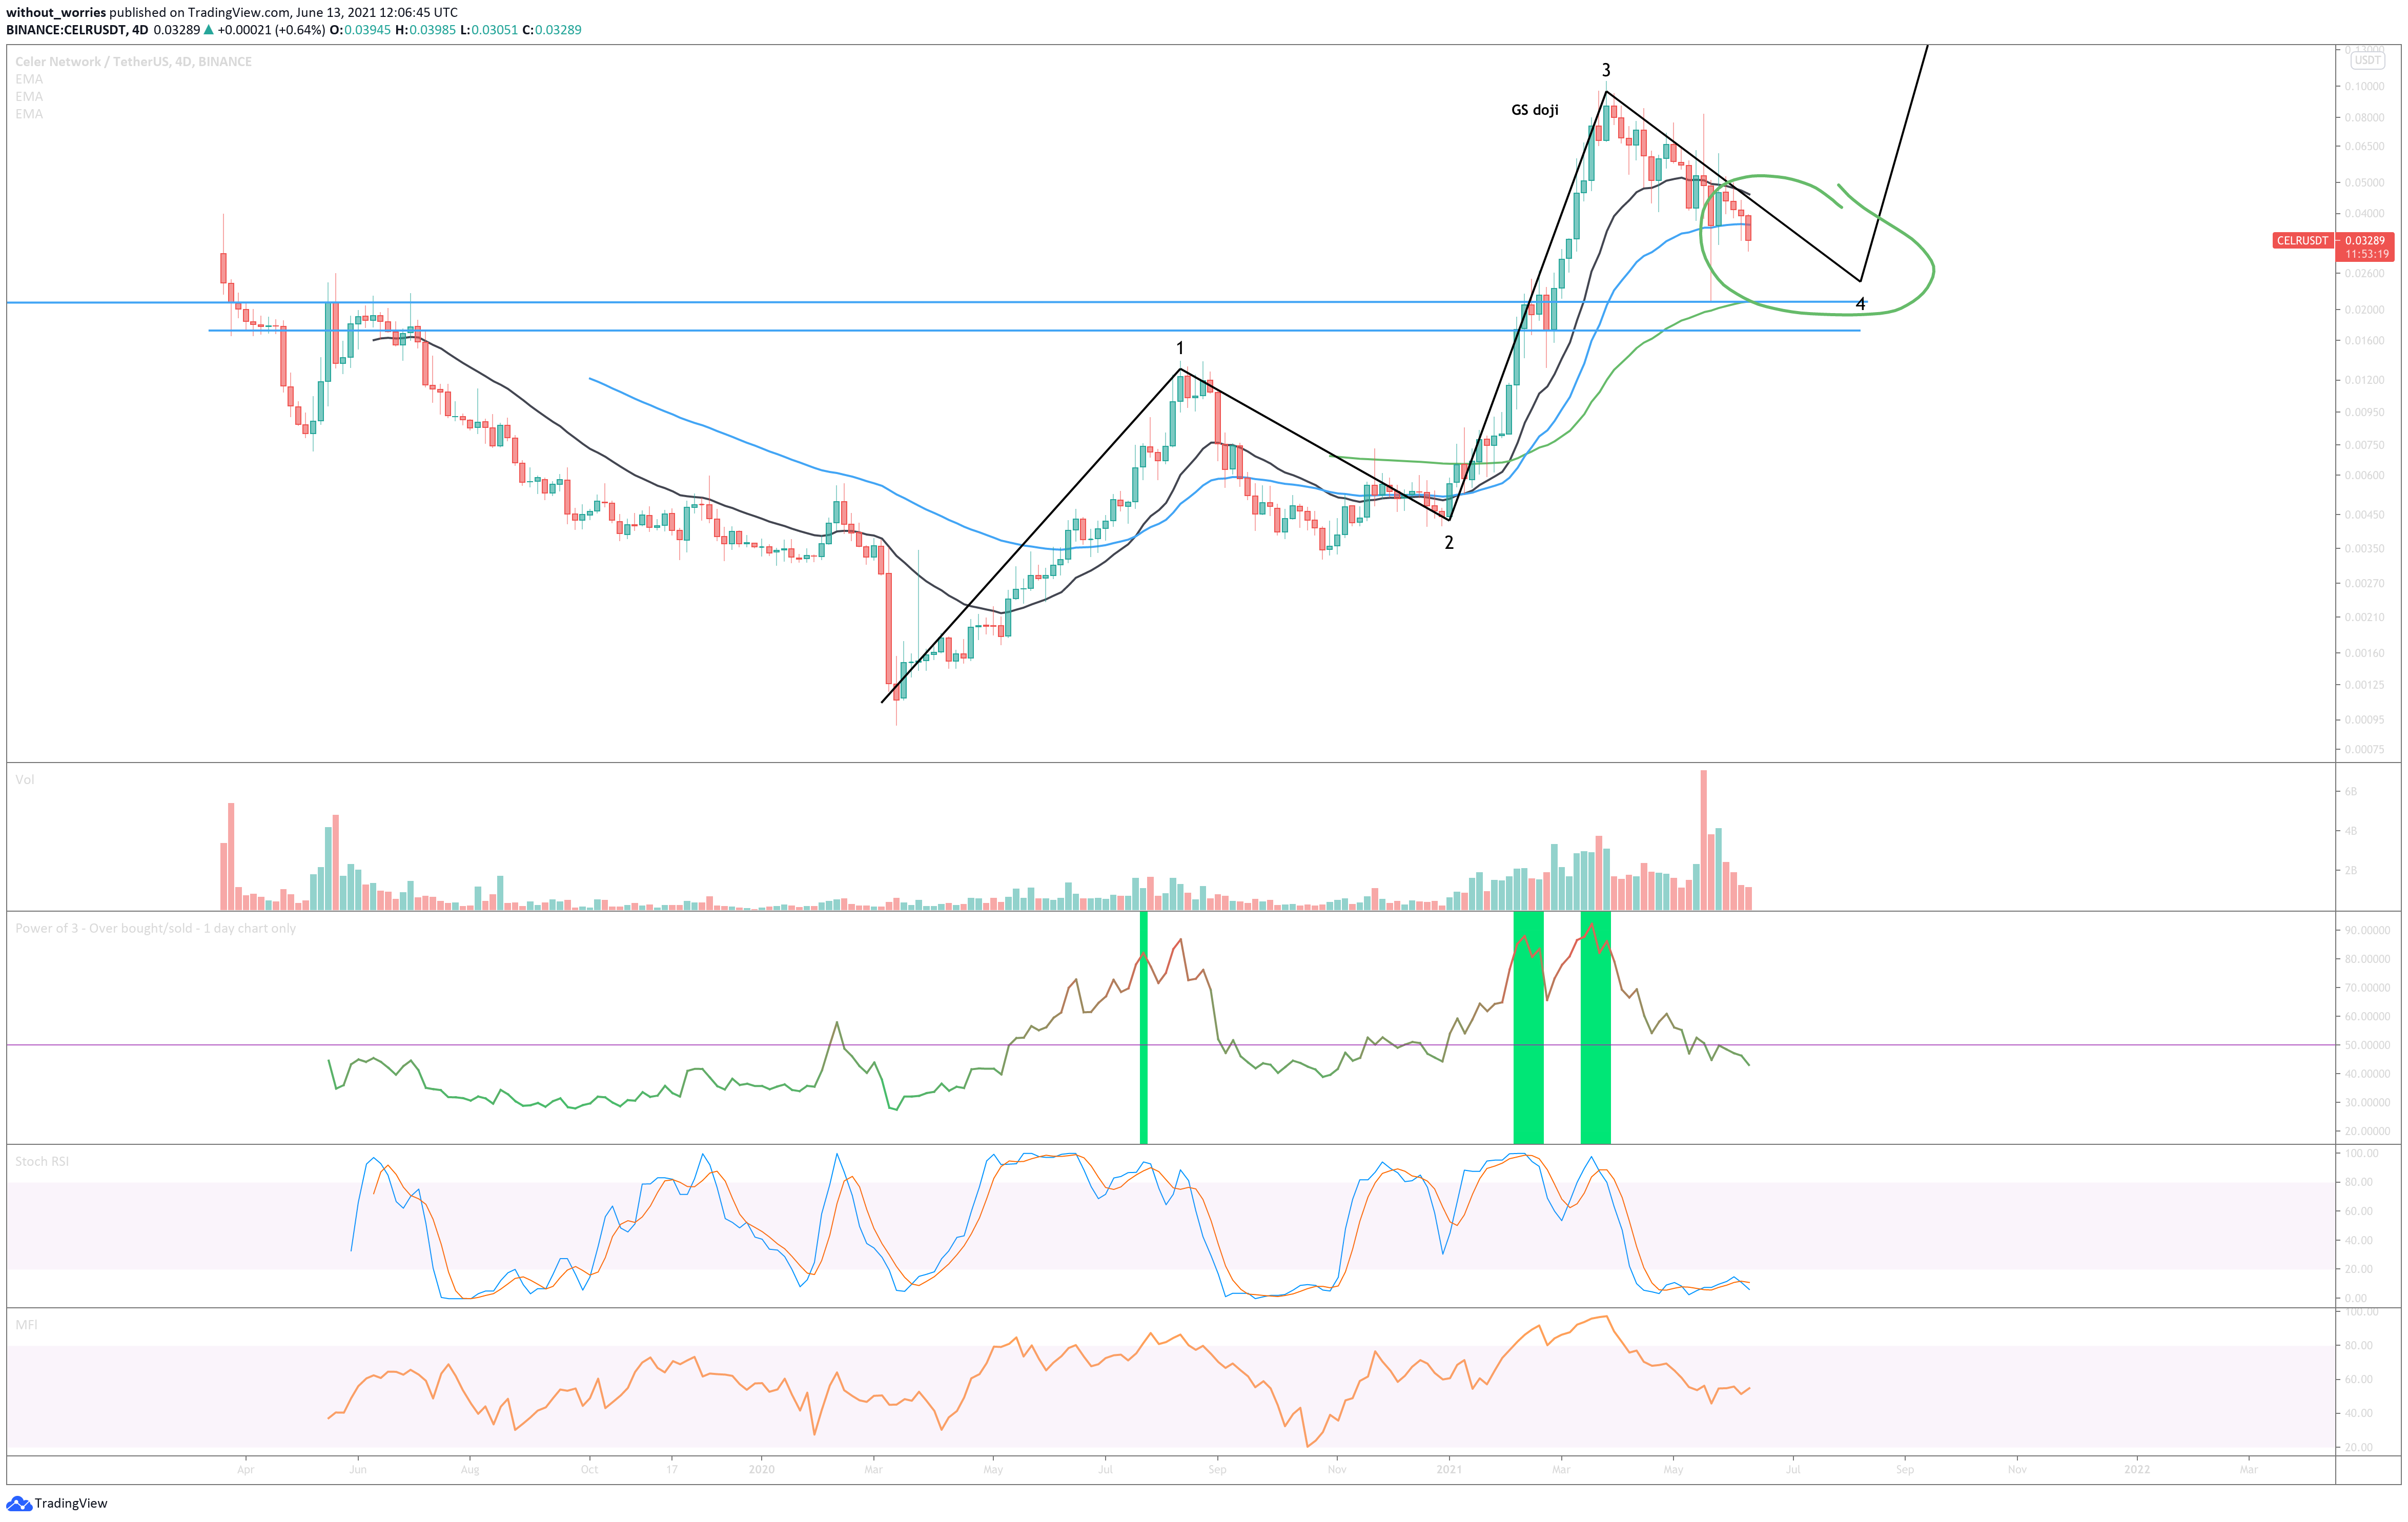Click the Aug label on time axis
The height and width of the screenshot is (1522, 2408).
[x=470, y=1469]
